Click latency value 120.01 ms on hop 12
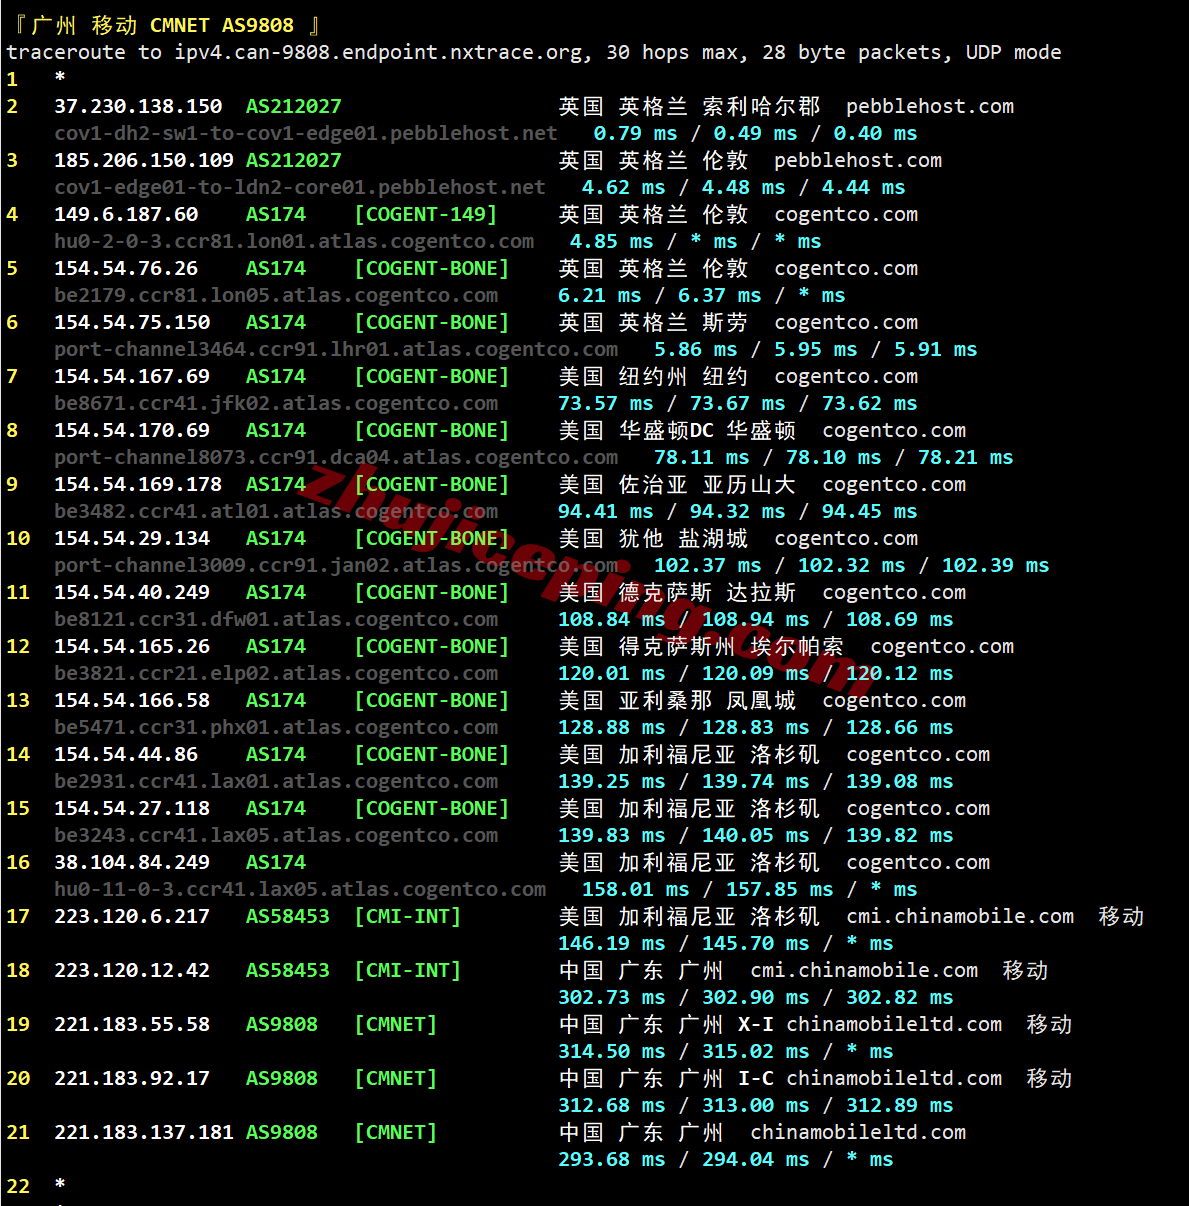 [x=611, y=673]
